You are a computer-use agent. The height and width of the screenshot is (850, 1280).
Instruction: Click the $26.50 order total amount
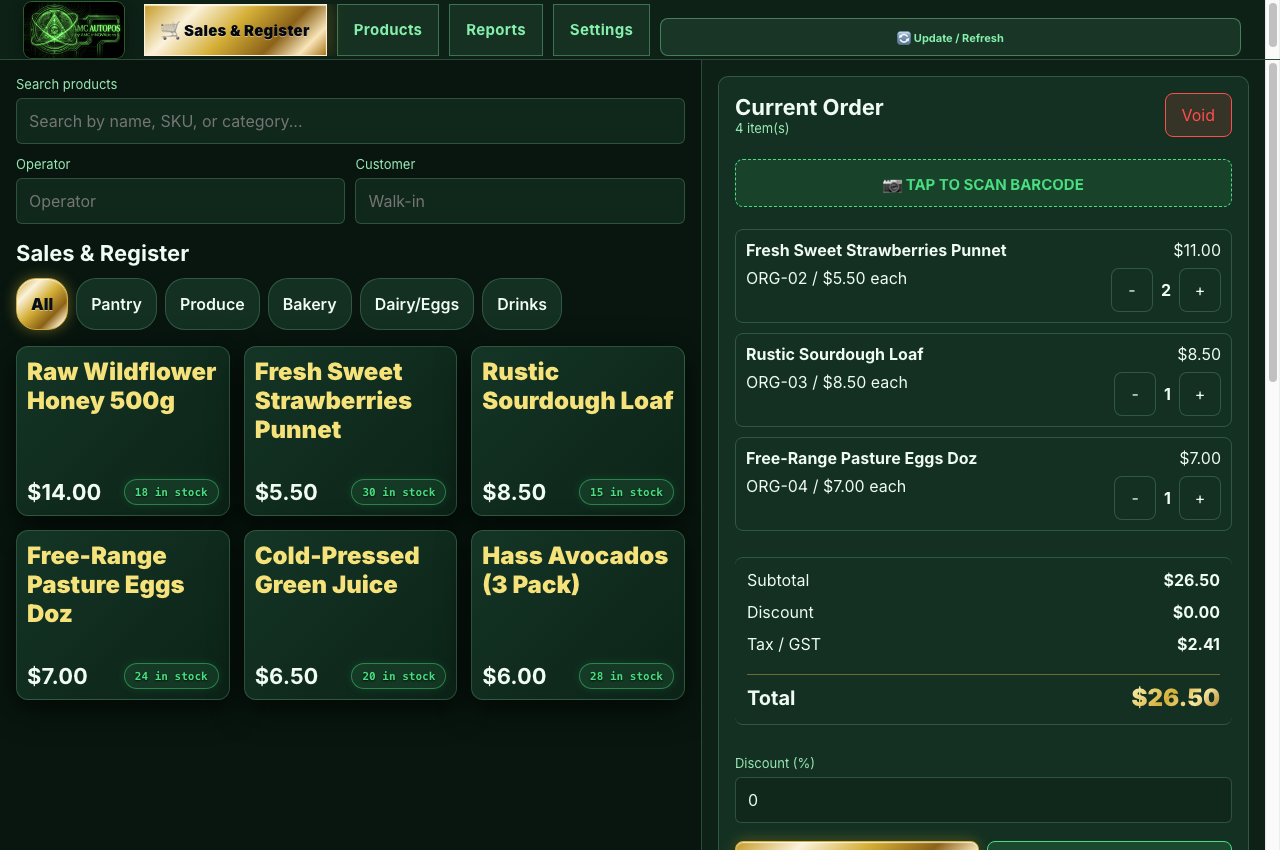(x=1175, y=698)
